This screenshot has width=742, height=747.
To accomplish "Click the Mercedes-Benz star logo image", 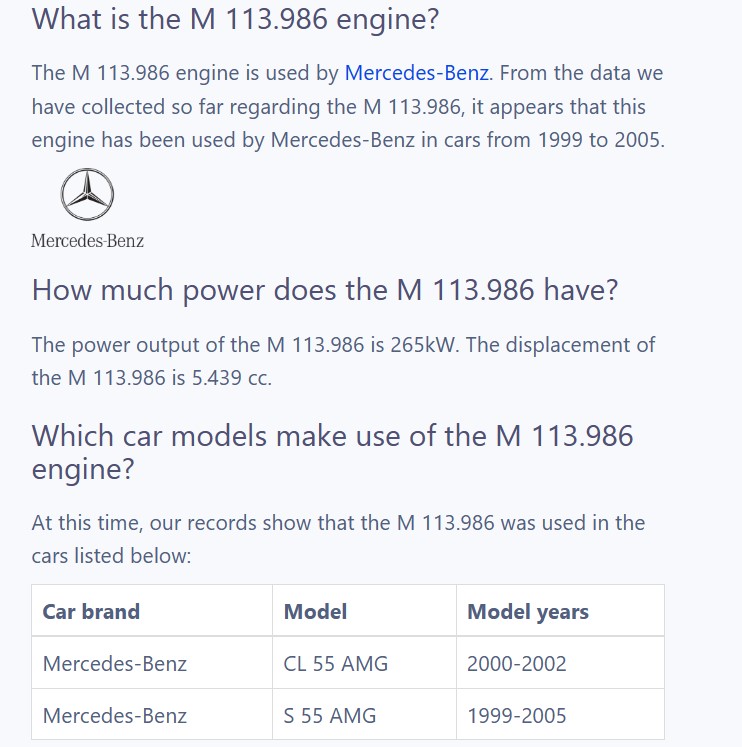I will coord(87,194).
